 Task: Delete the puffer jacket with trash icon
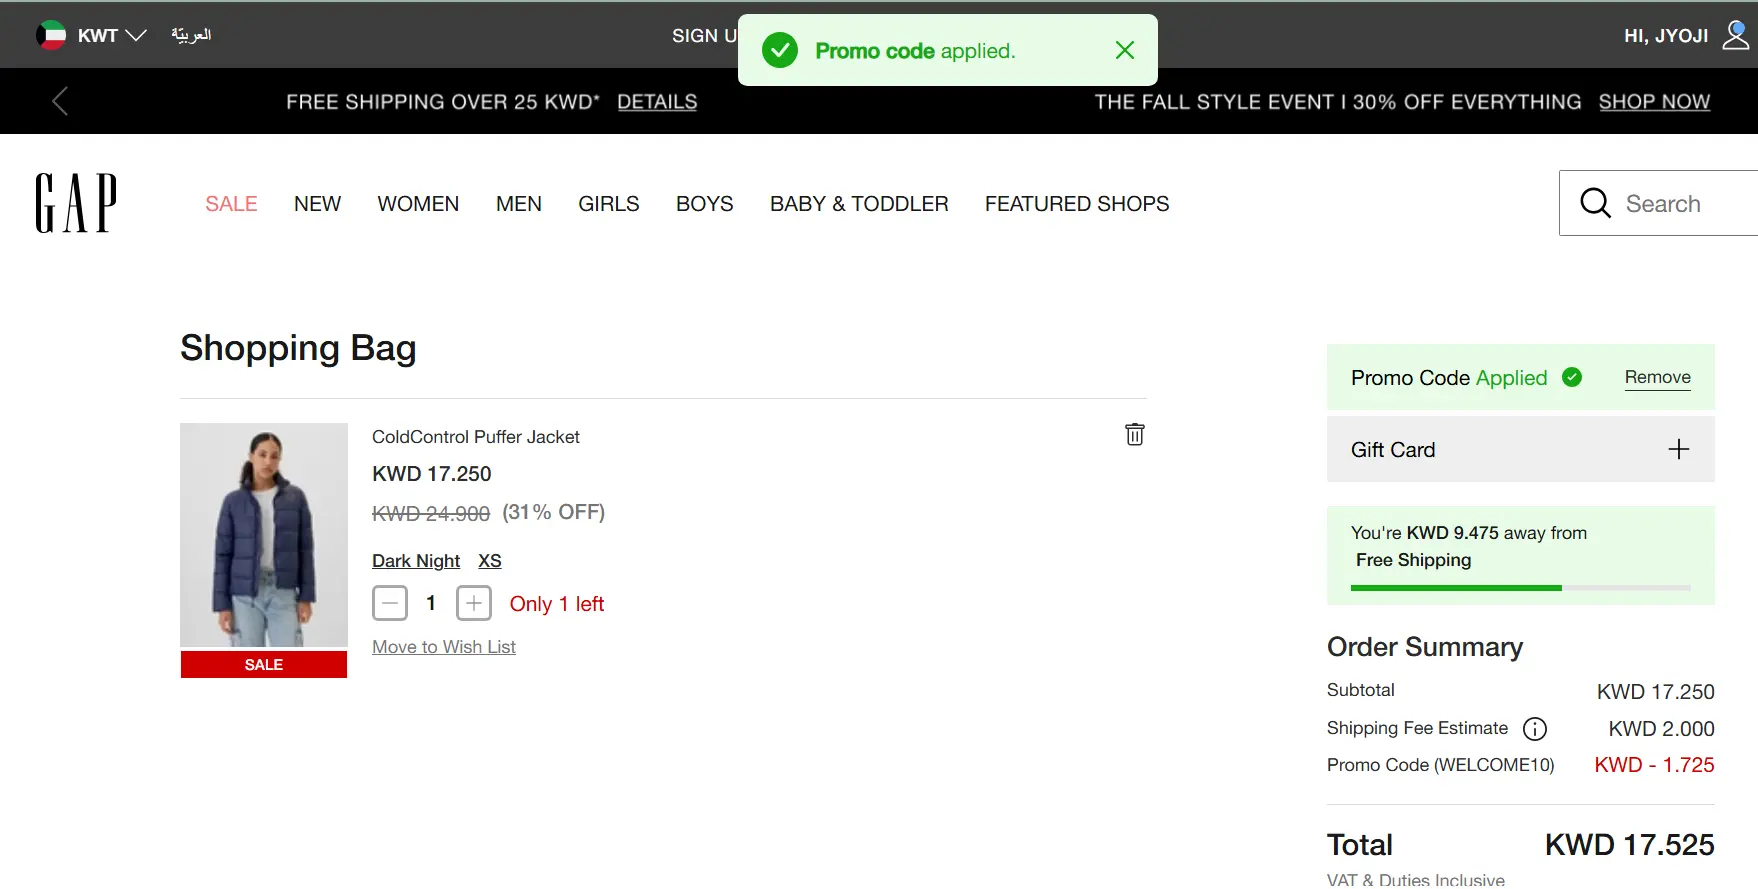pos(1135,434)
